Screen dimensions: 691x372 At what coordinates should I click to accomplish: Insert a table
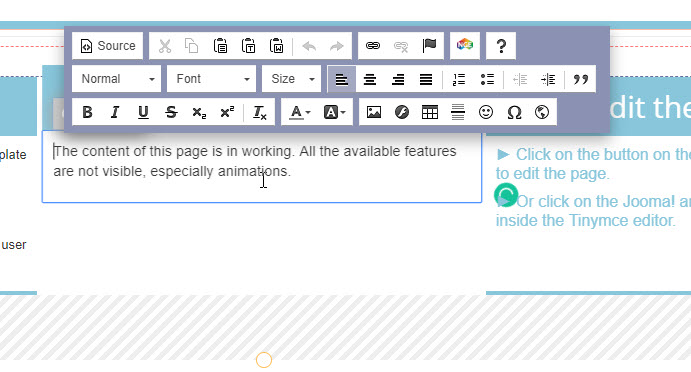(430, 112)
